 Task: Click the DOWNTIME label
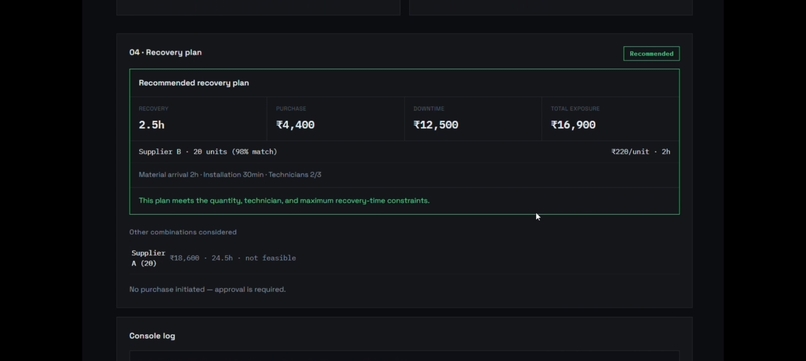429,109
